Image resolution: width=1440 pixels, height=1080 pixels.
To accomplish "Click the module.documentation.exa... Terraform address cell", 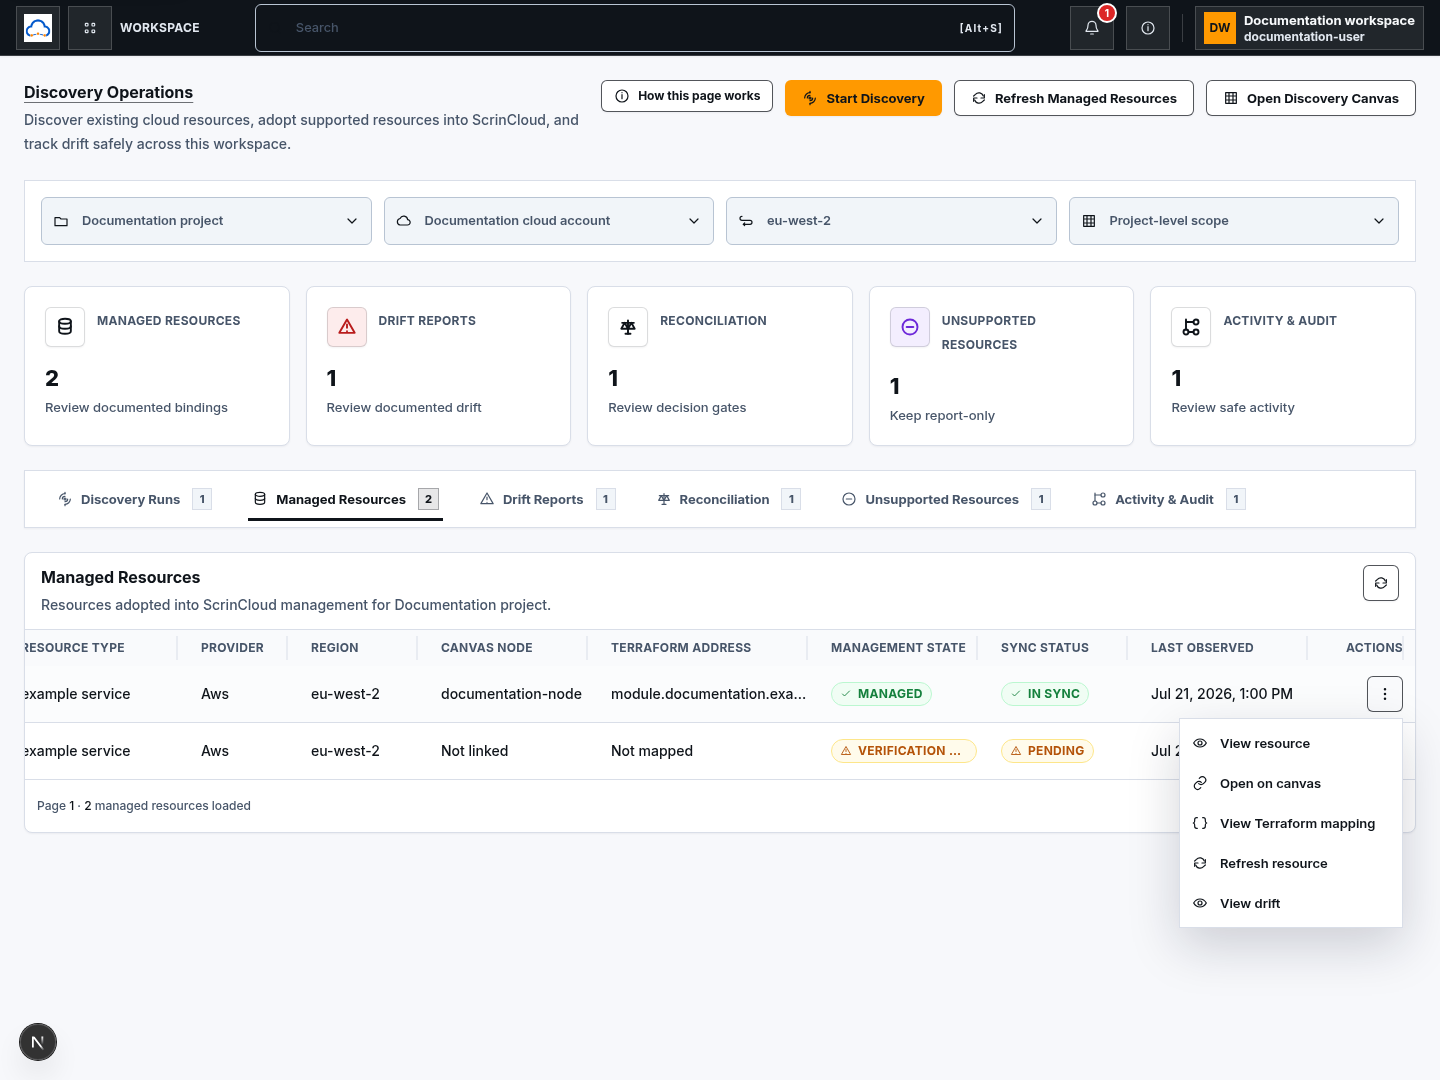I will (708, 694).
